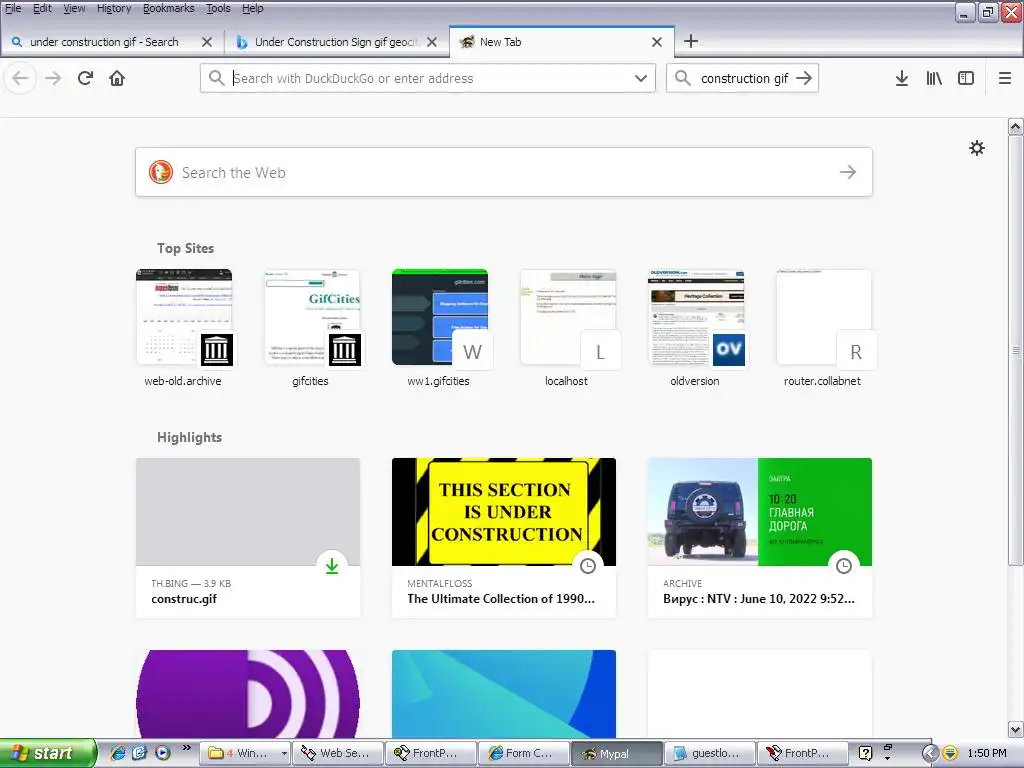
Task: Click the DuckDuckGo logo in search box
Action: pos(161,172)
